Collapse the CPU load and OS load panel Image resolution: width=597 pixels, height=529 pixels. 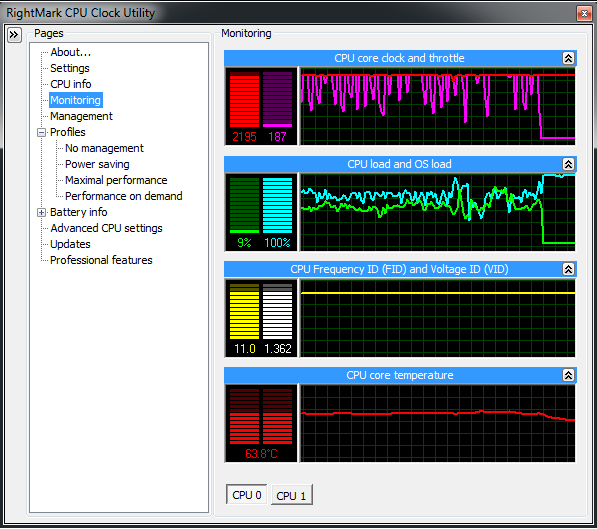pos(568,164)
